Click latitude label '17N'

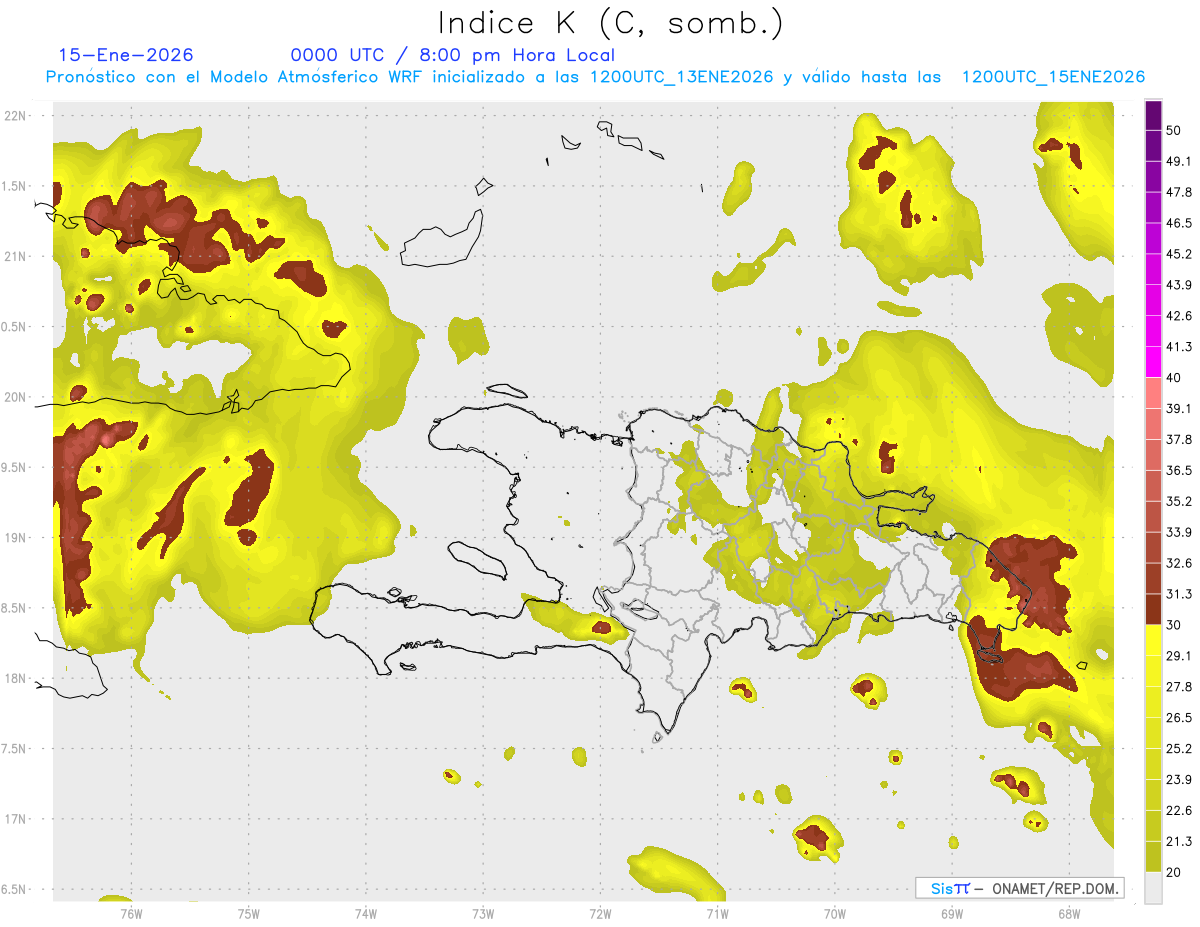[x=15, y=819]
